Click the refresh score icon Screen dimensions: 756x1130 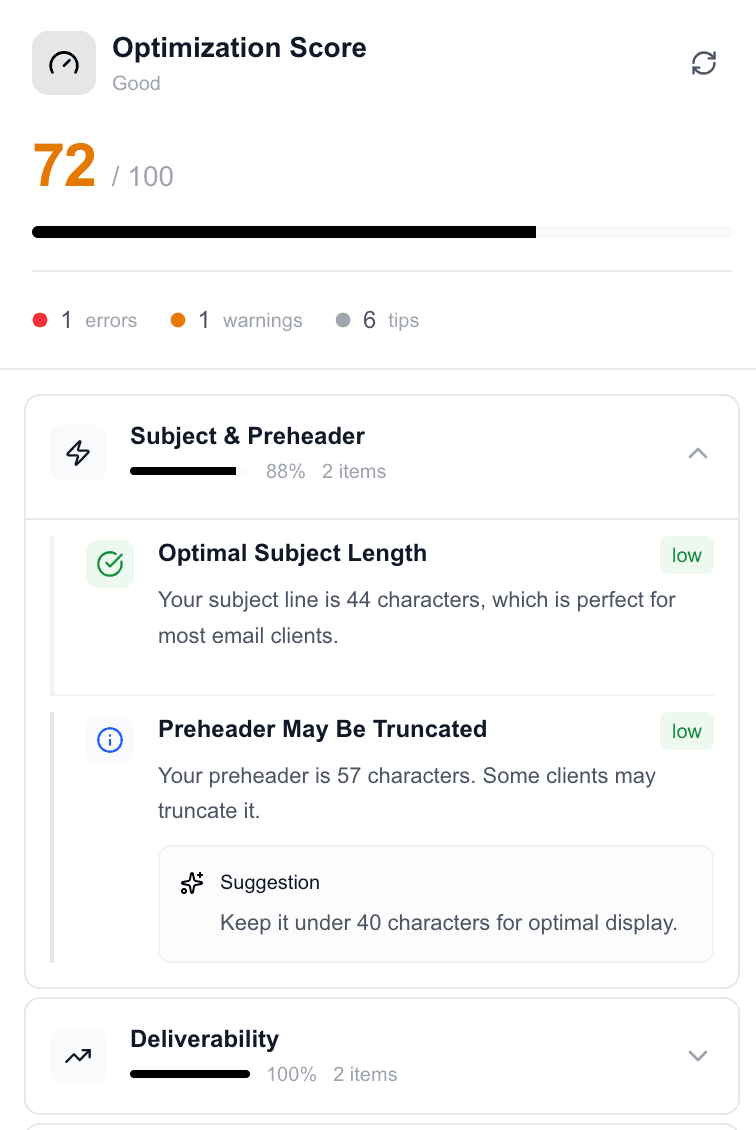(704, 62)
